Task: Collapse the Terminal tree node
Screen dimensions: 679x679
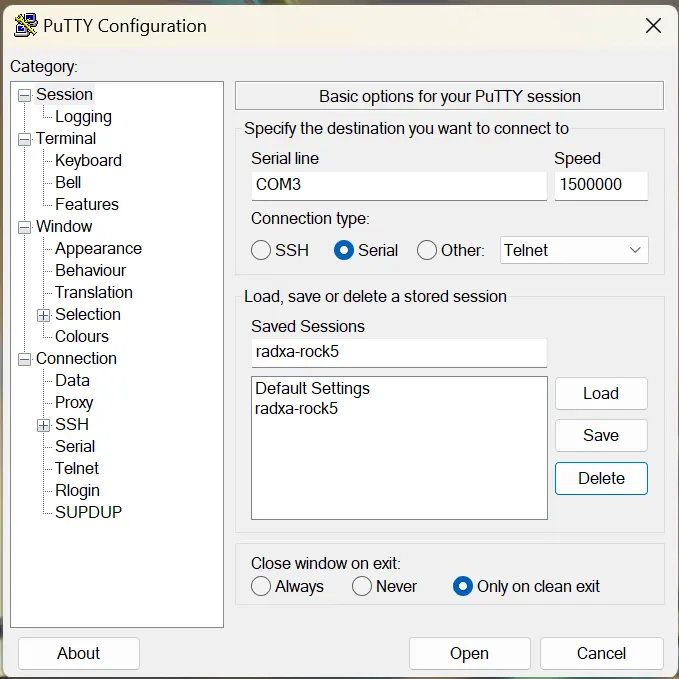Action: coord(25,139)
